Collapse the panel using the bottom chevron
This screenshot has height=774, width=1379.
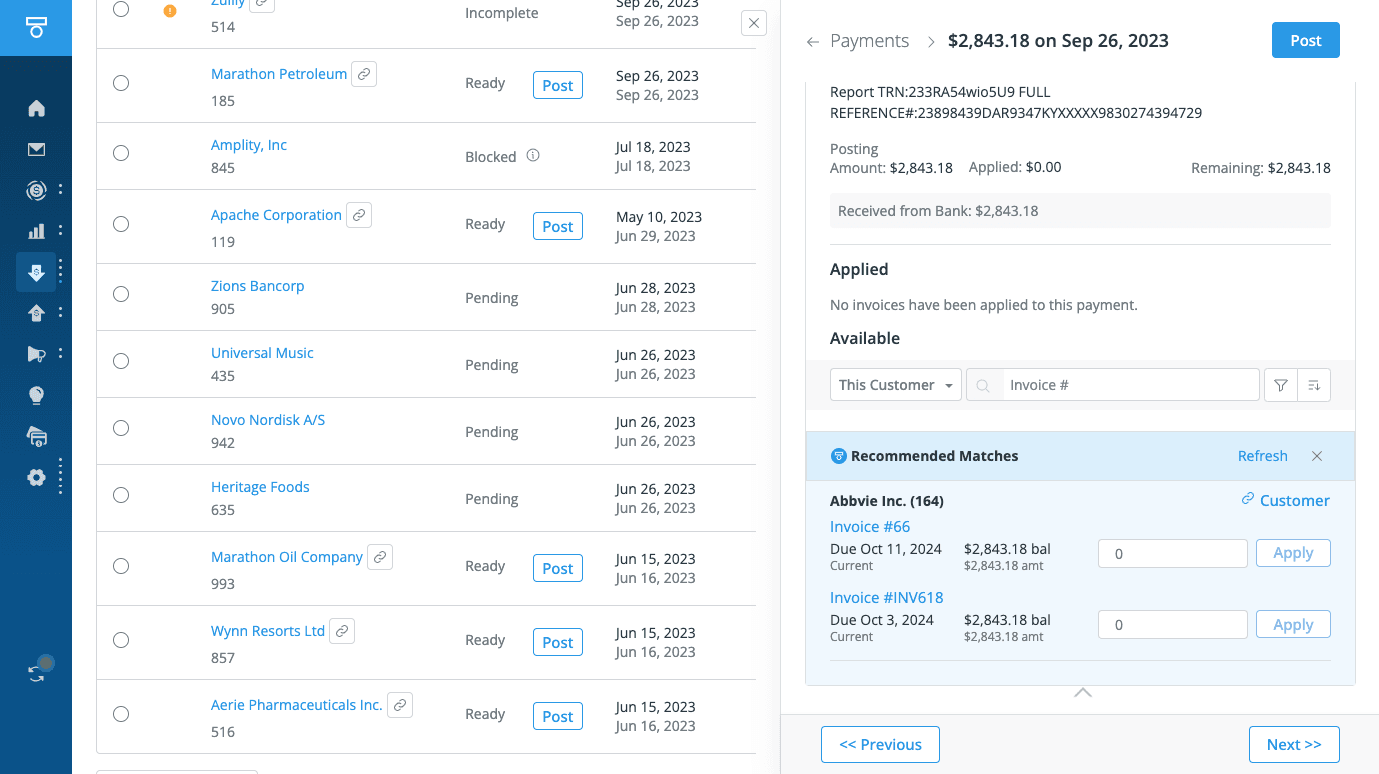(1082, 692)
